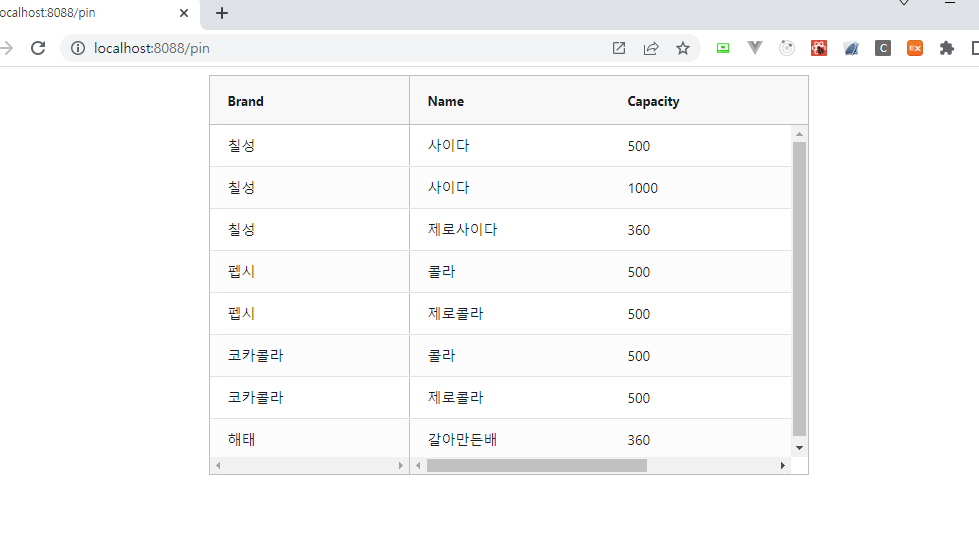This screenshot has height=539, width=979.
Task: Select the 해태 brand cell
Action: 310,438
